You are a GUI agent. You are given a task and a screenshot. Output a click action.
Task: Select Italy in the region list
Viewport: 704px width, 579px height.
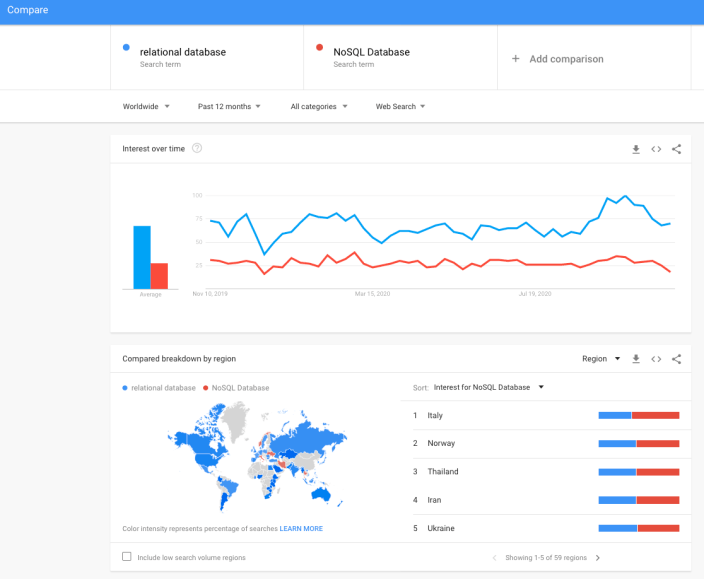tap(435, 415)
